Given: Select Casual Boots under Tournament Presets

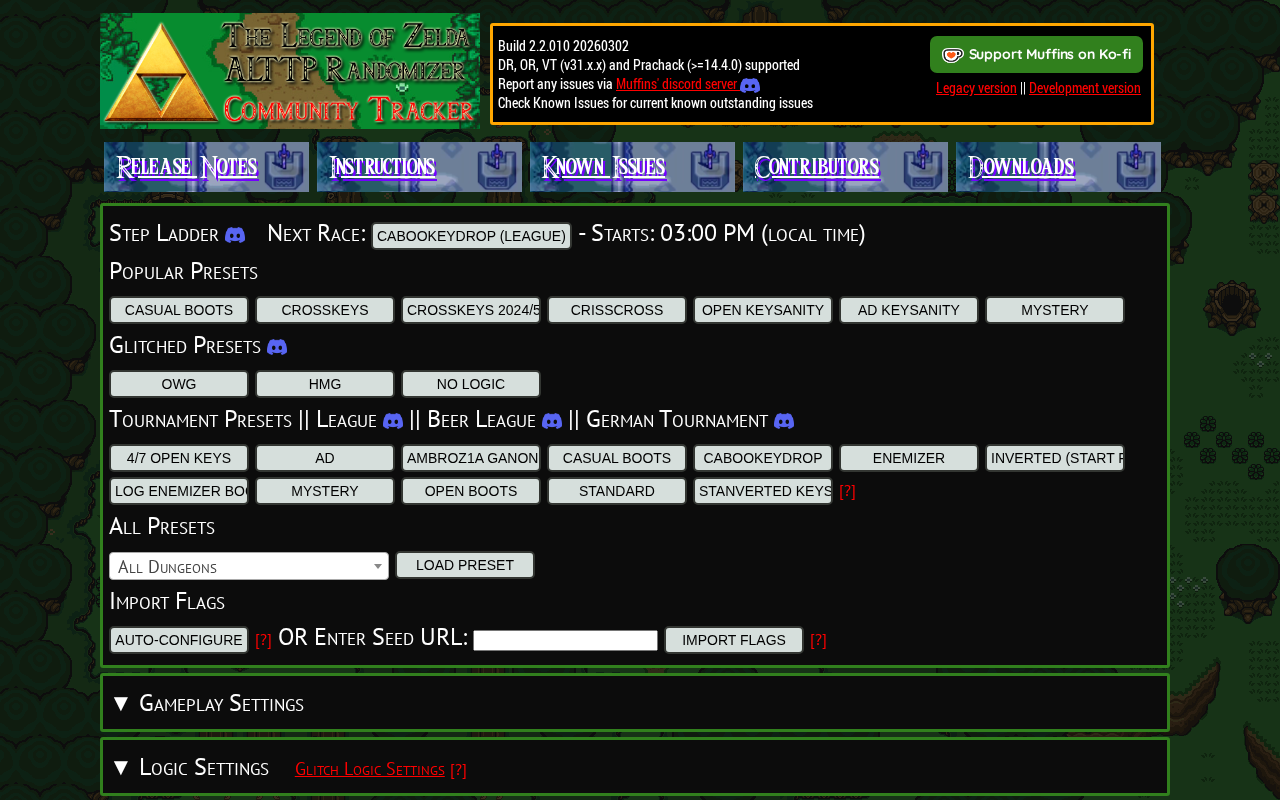Looking at the screenshot, I should point(617,458).
